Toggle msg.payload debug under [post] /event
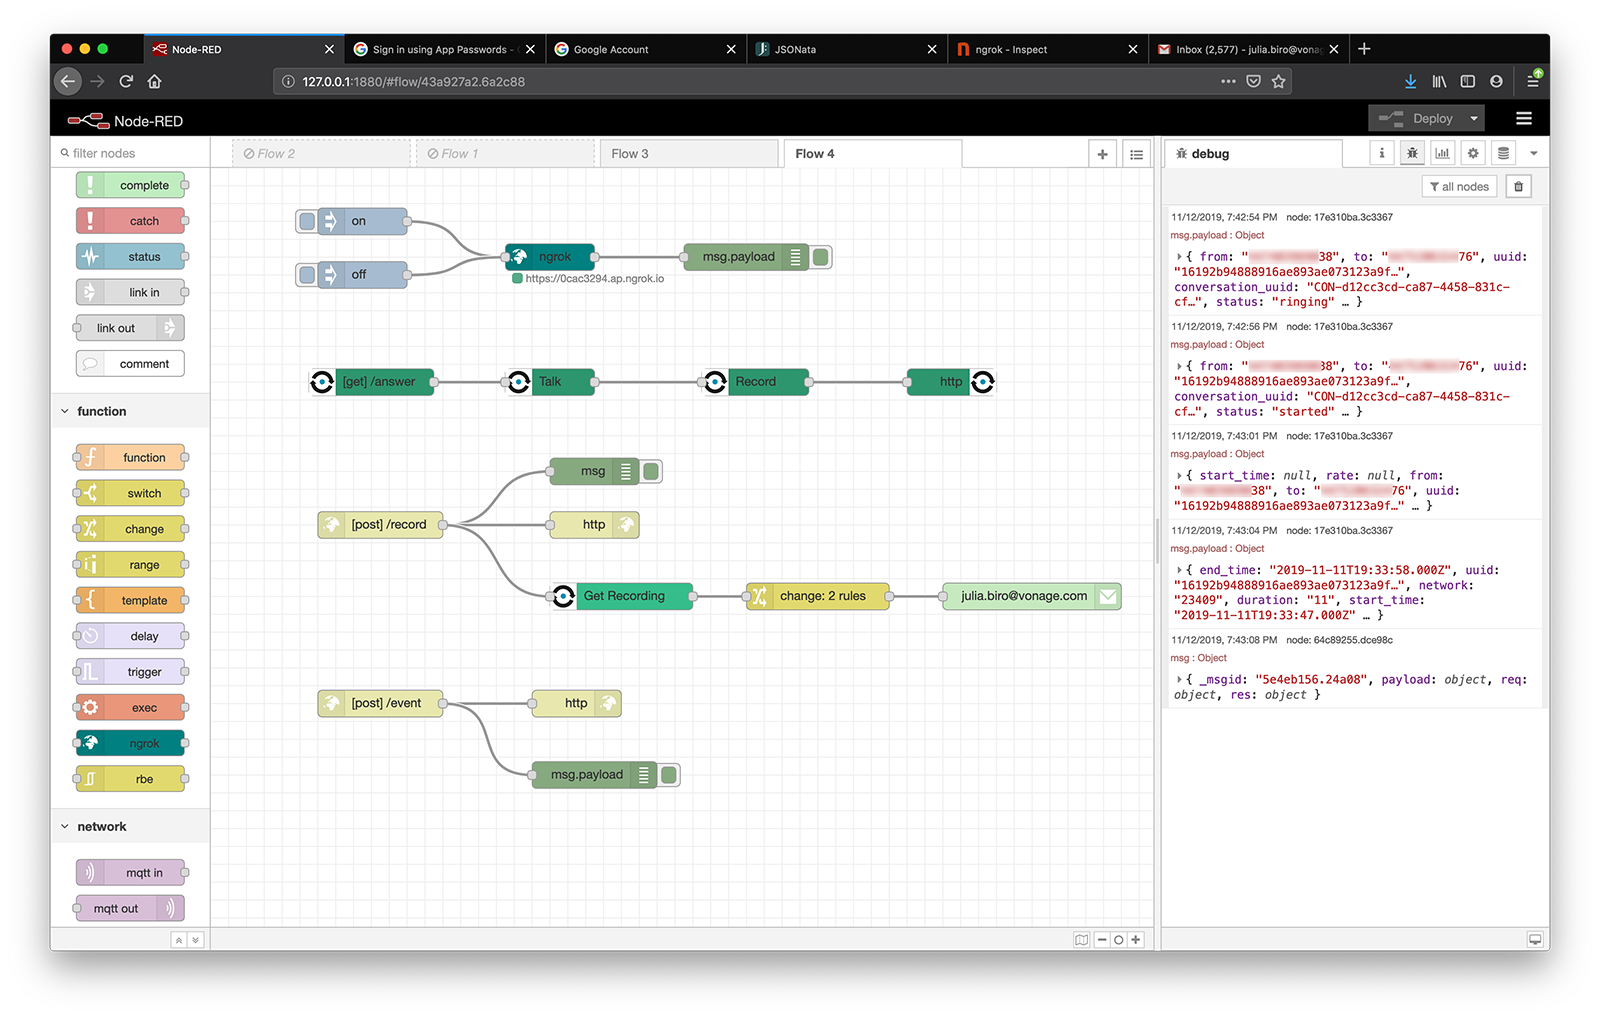This screenshot has width=1600, height=1017. 669,775
